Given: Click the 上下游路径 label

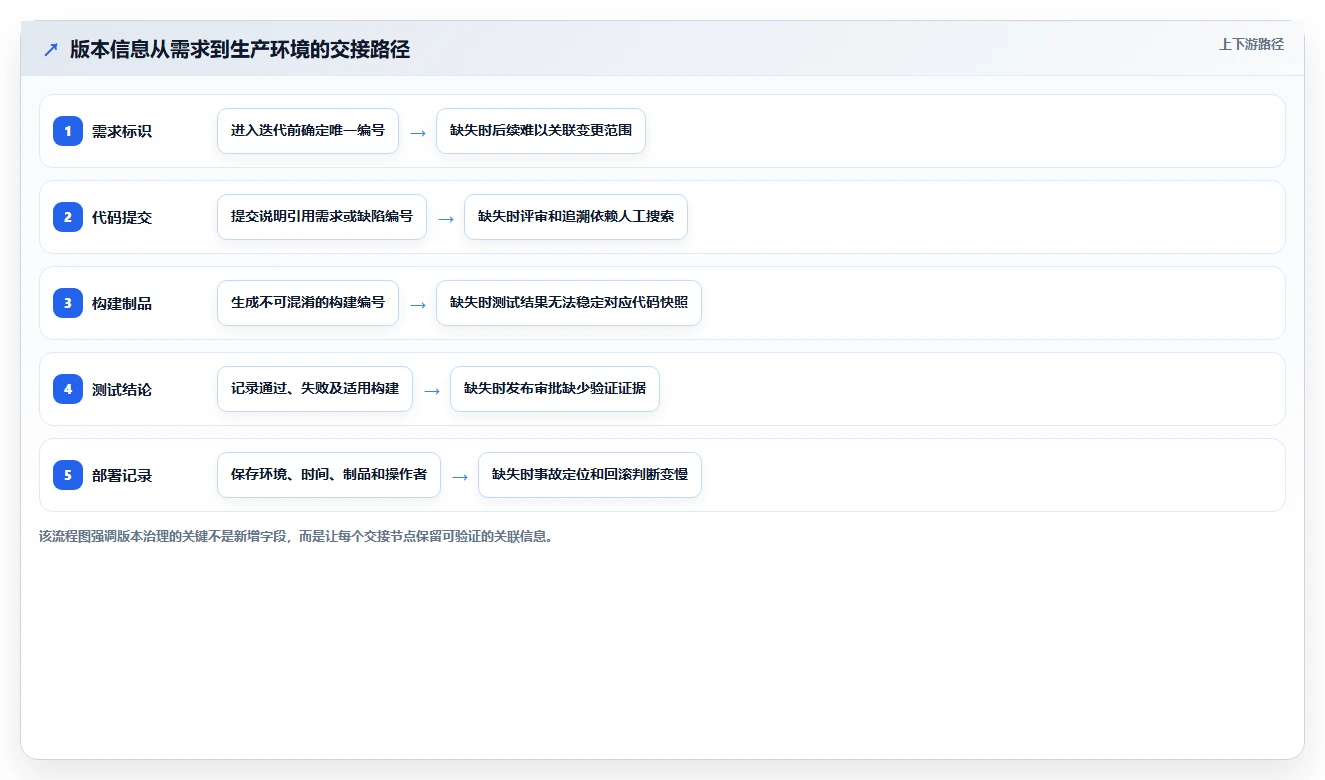Looking at the screenshot, I should pos(1251,44).
